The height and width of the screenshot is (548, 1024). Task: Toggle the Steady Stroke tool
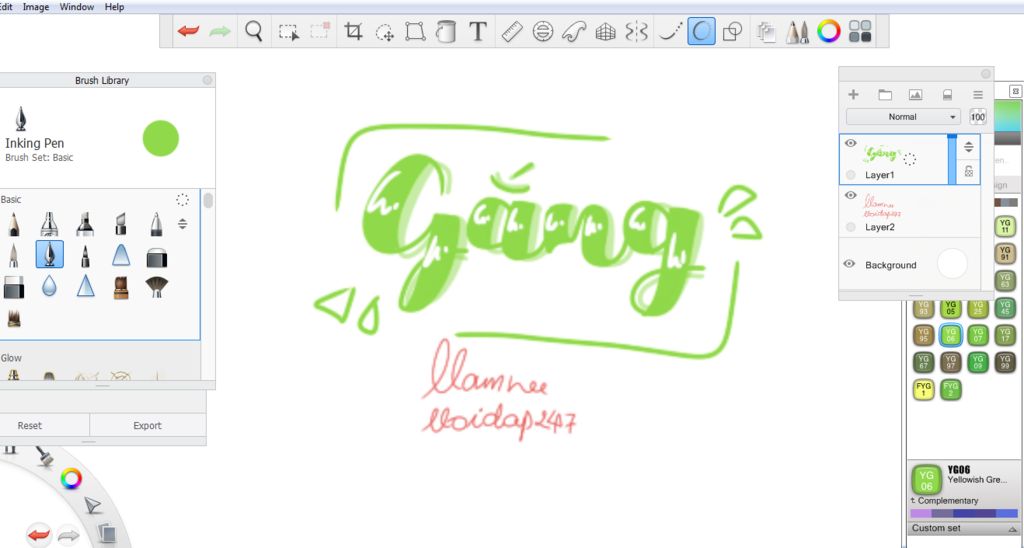670,31
